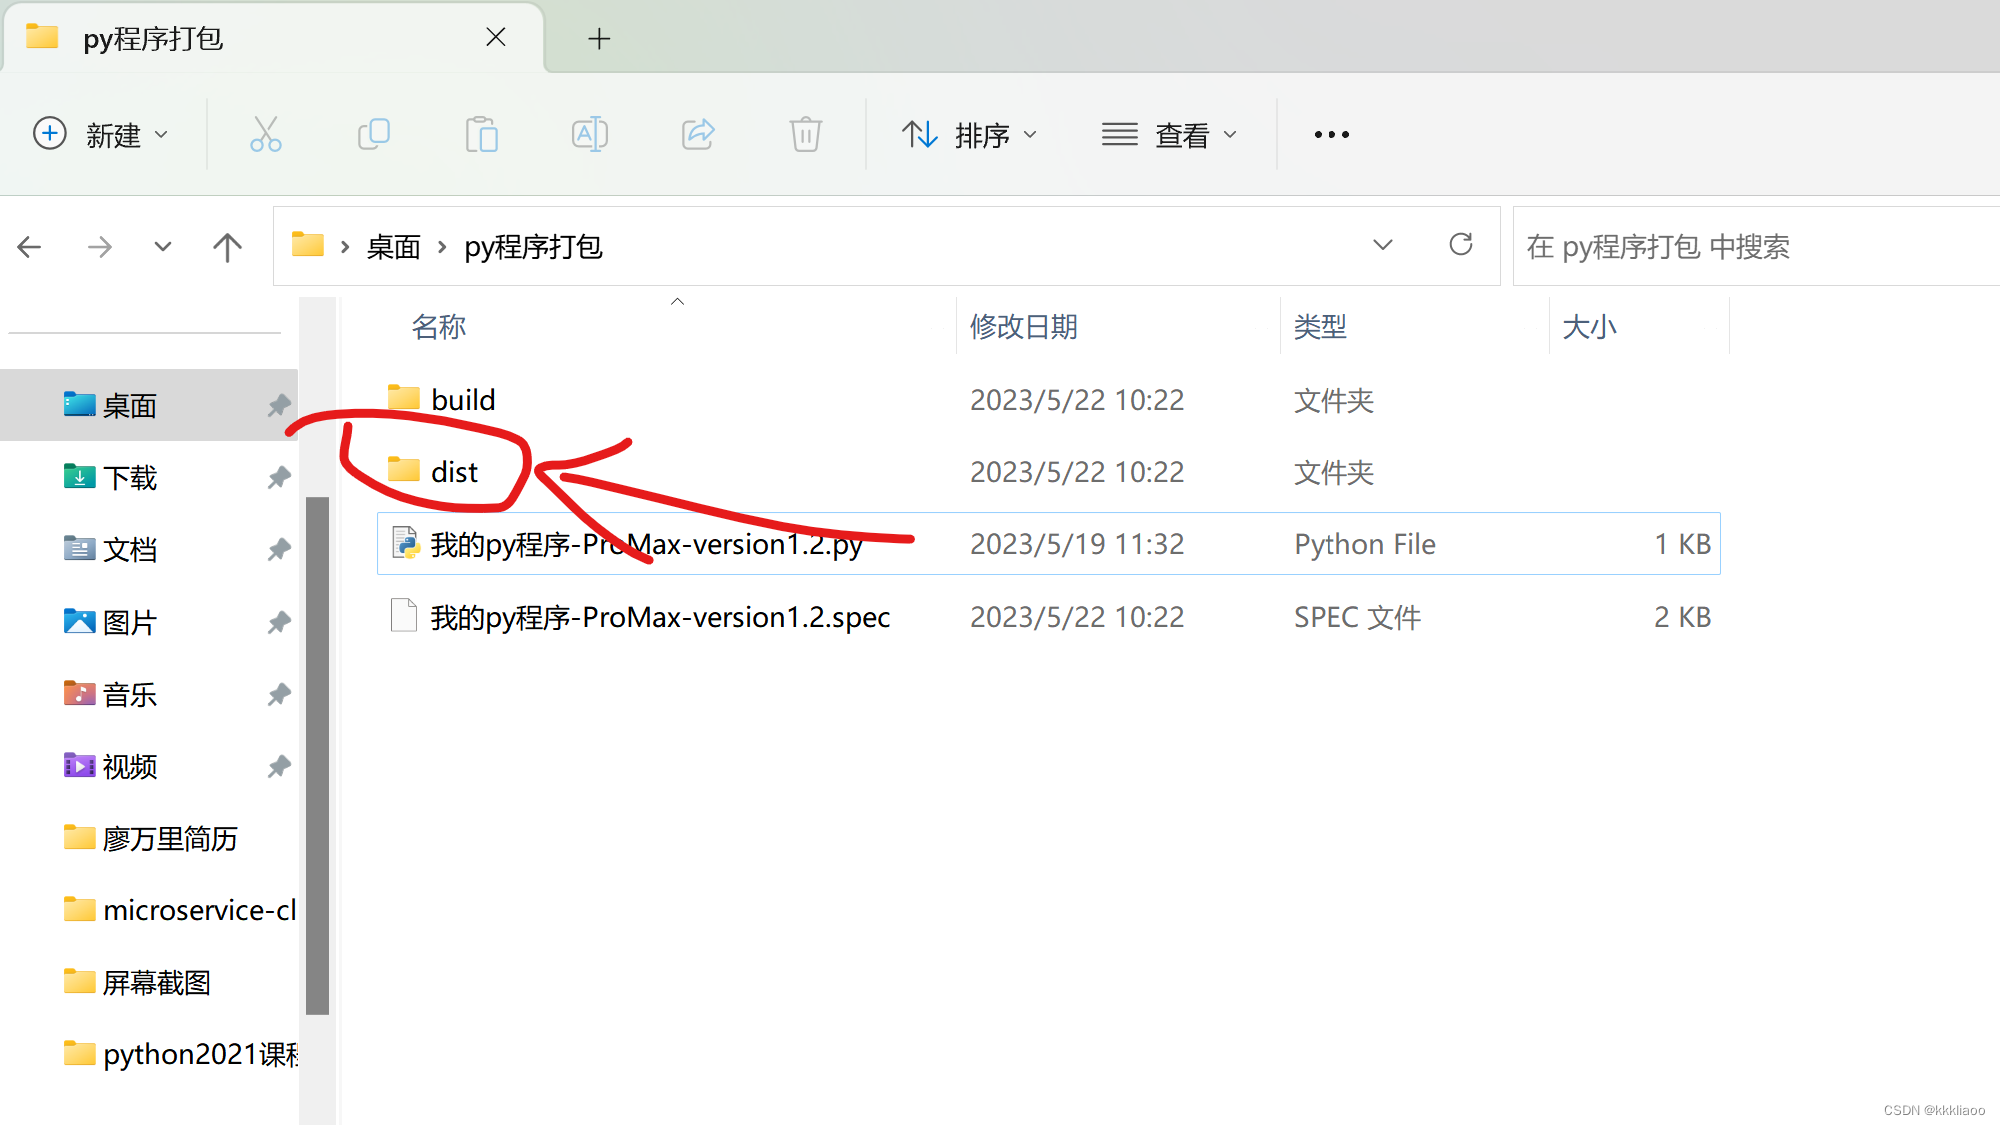Add a new tab with plus button
2000x1125 pixels.
(x=599, y=39)
